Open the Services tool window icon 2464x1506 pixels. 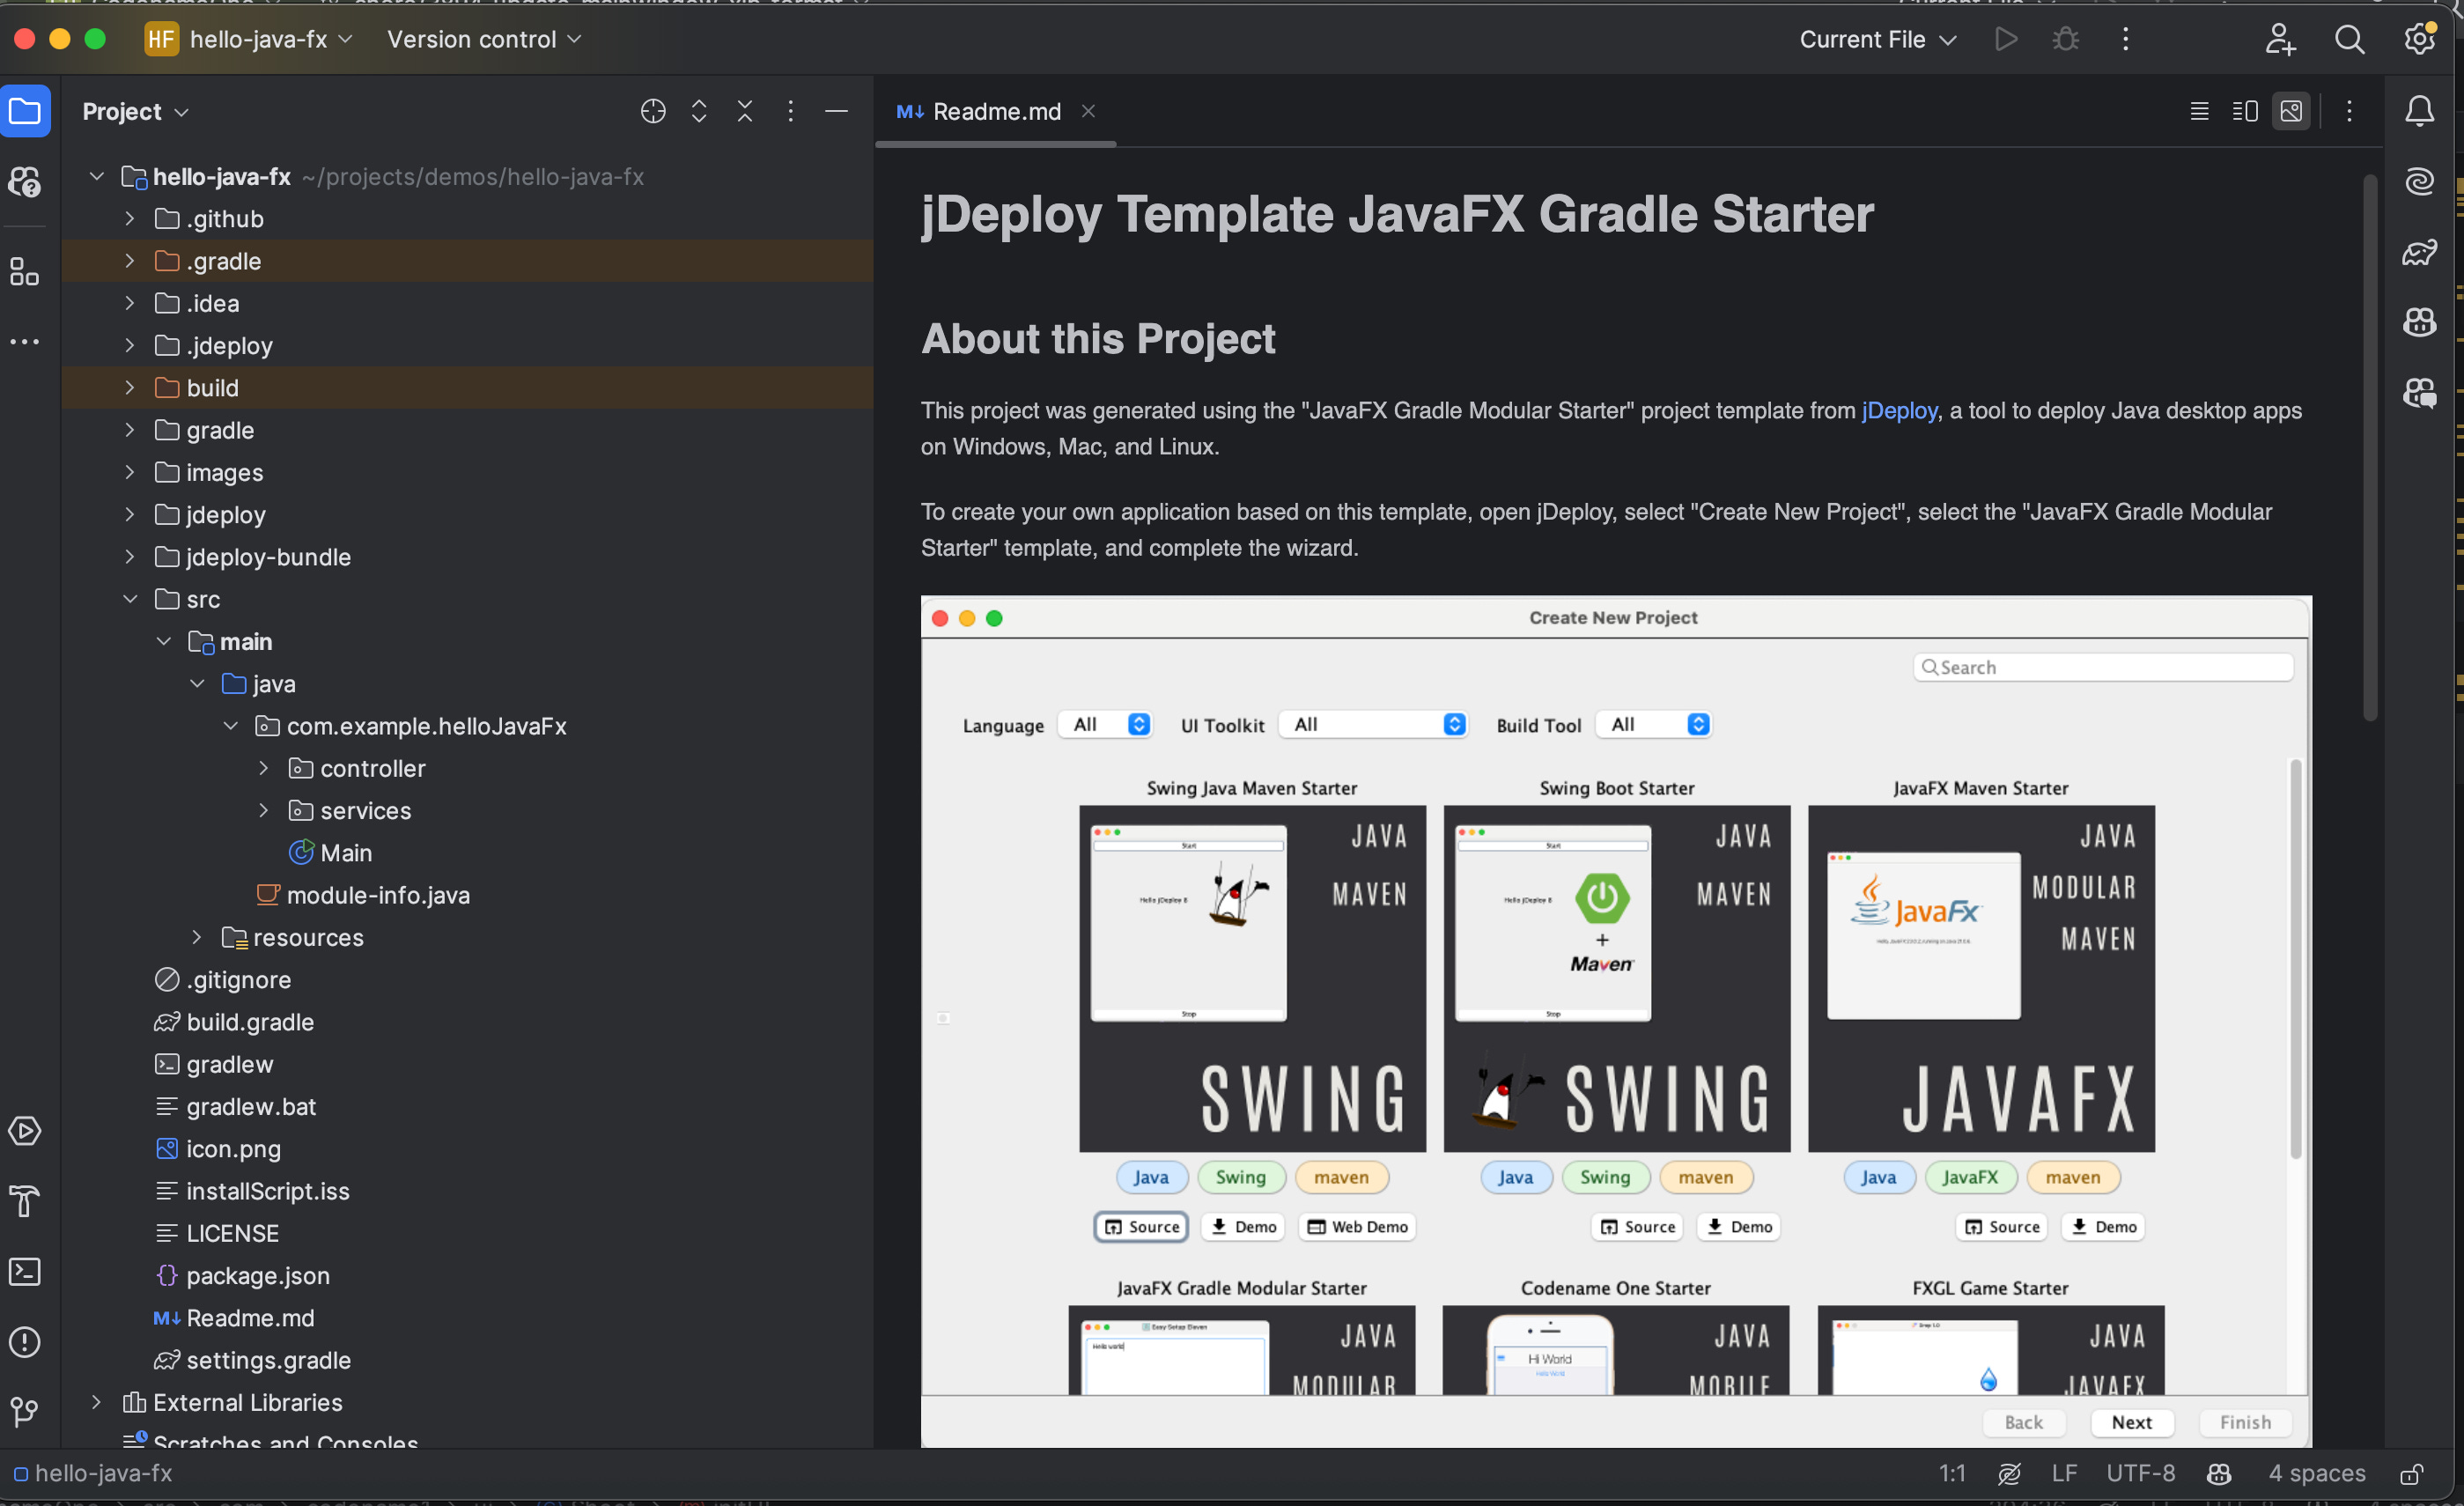[25, 1131]
